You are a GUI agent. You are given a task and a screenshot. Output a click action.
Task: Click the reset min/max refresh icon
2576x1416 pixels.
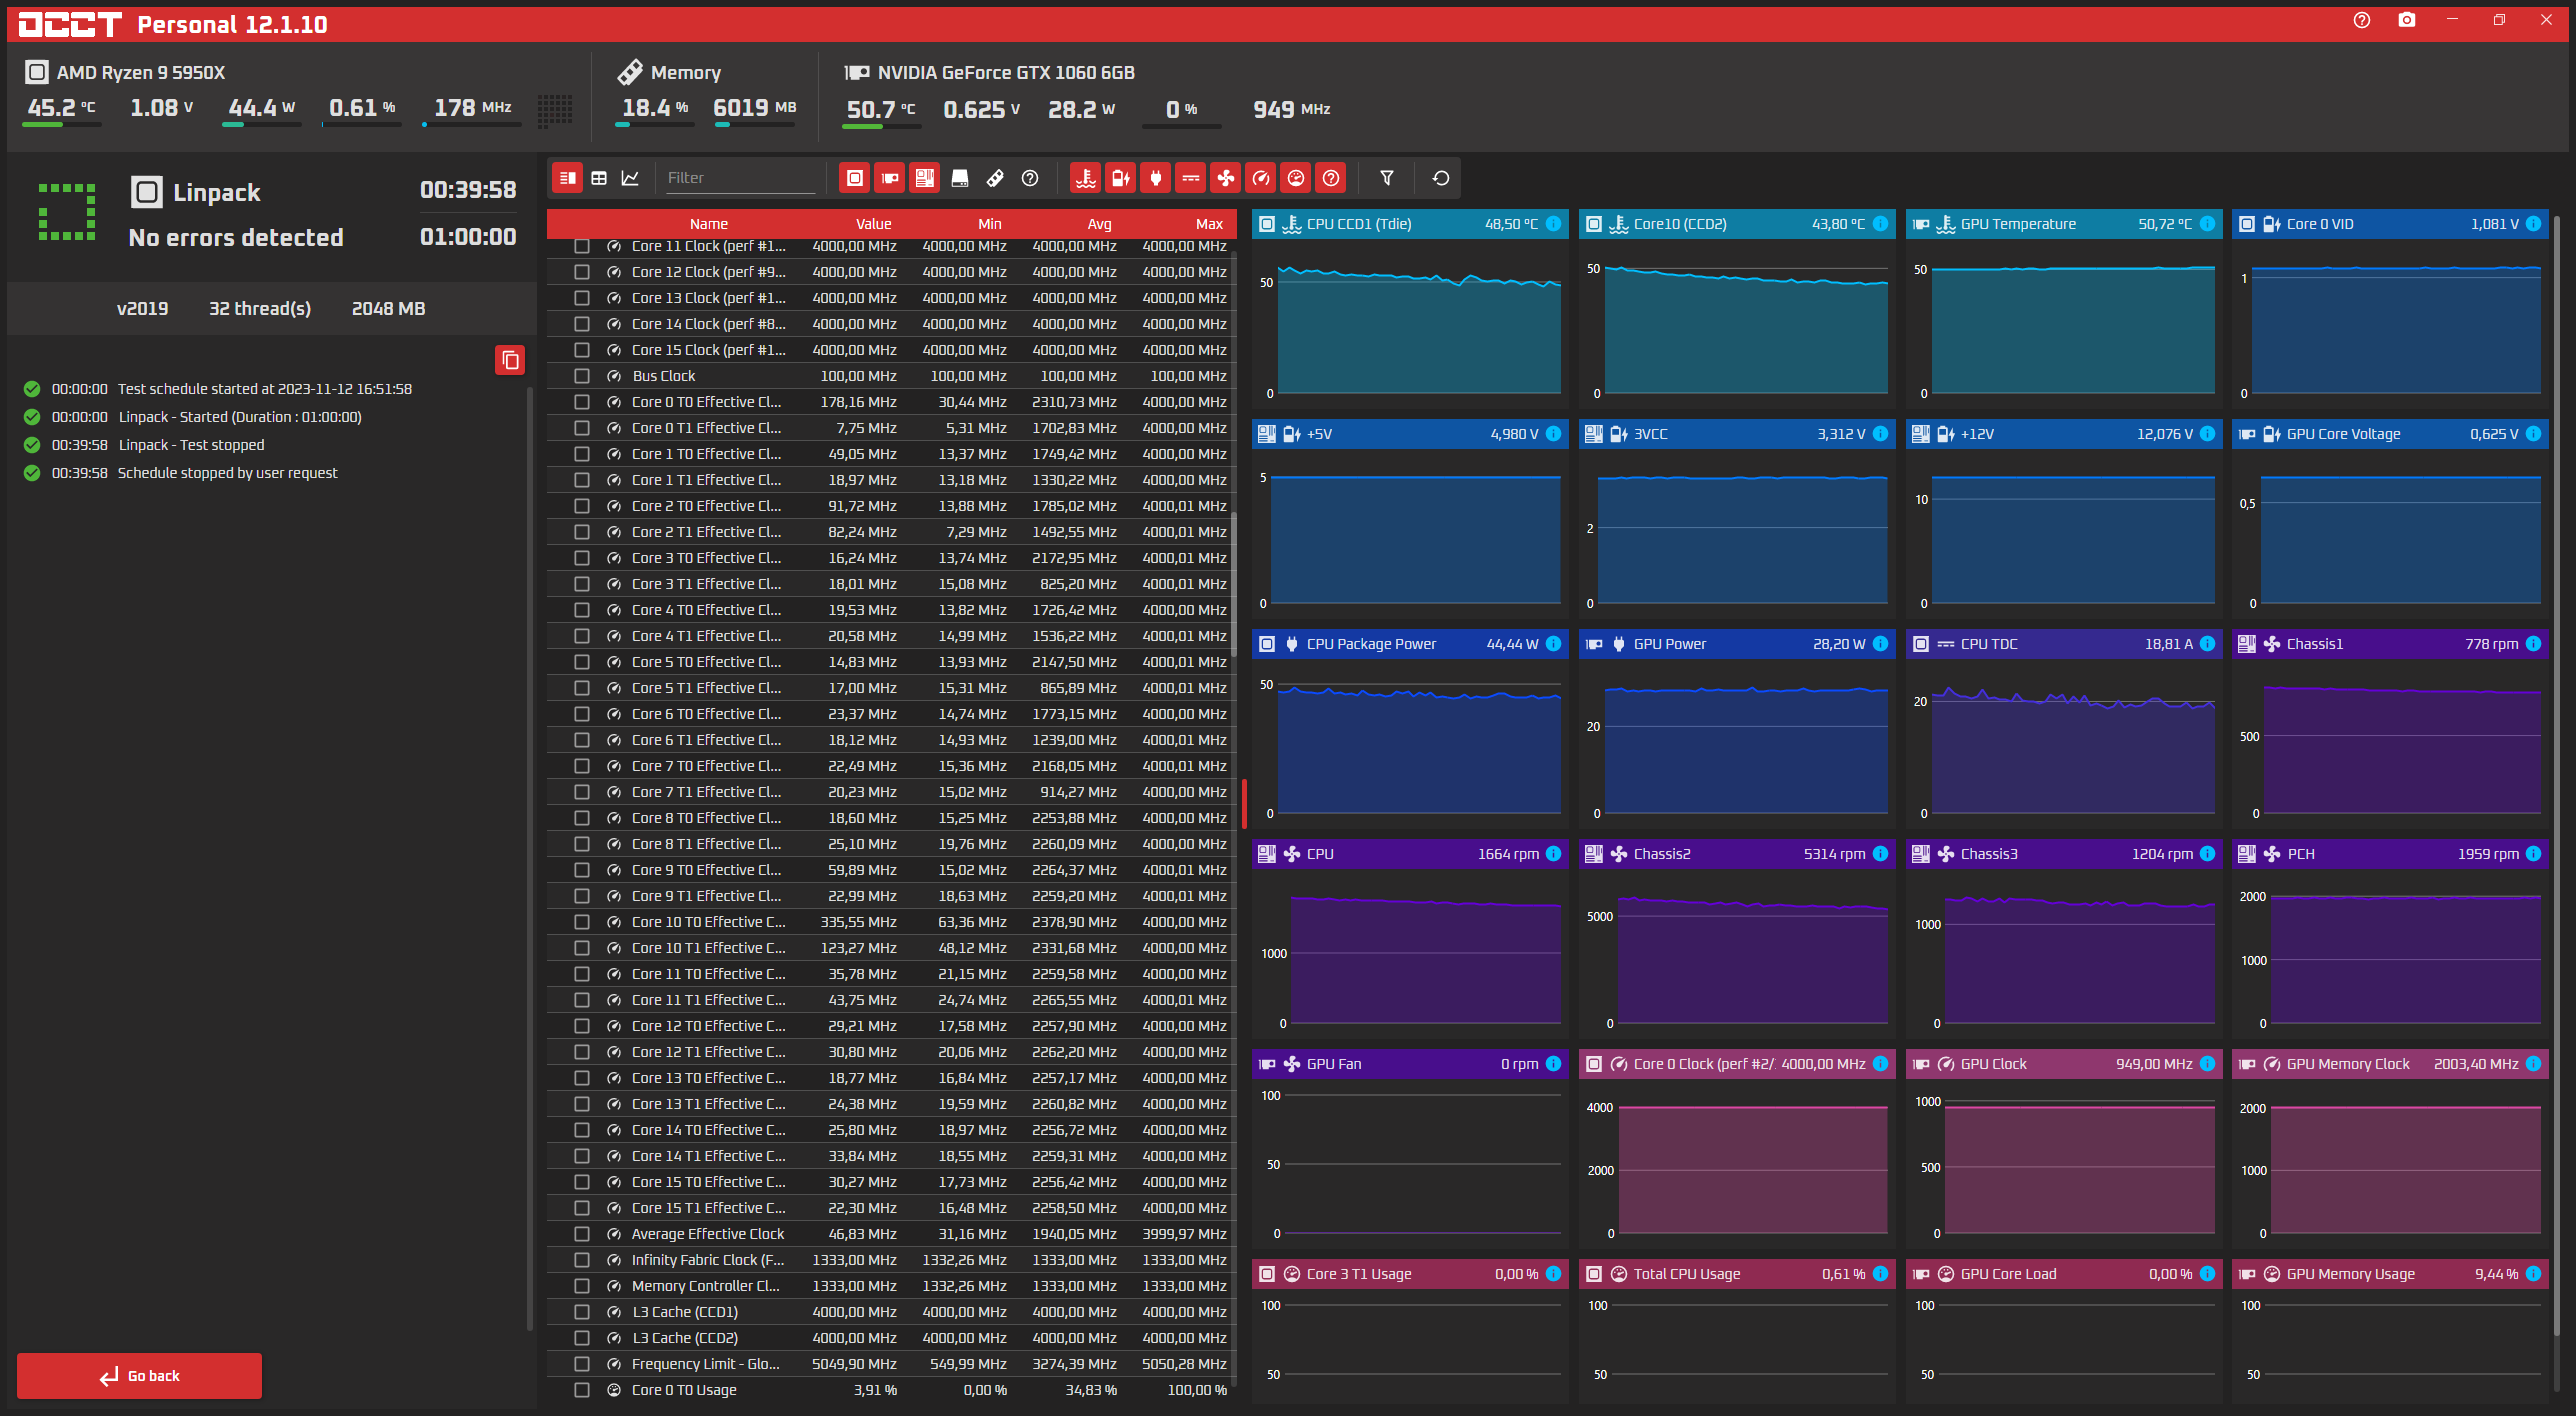pos(1440,178)
